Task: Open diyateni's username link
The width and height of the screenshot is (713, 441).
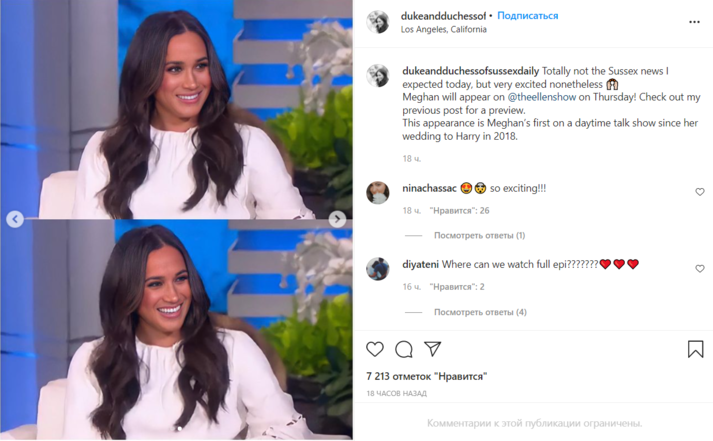Action: click(420, 265)
